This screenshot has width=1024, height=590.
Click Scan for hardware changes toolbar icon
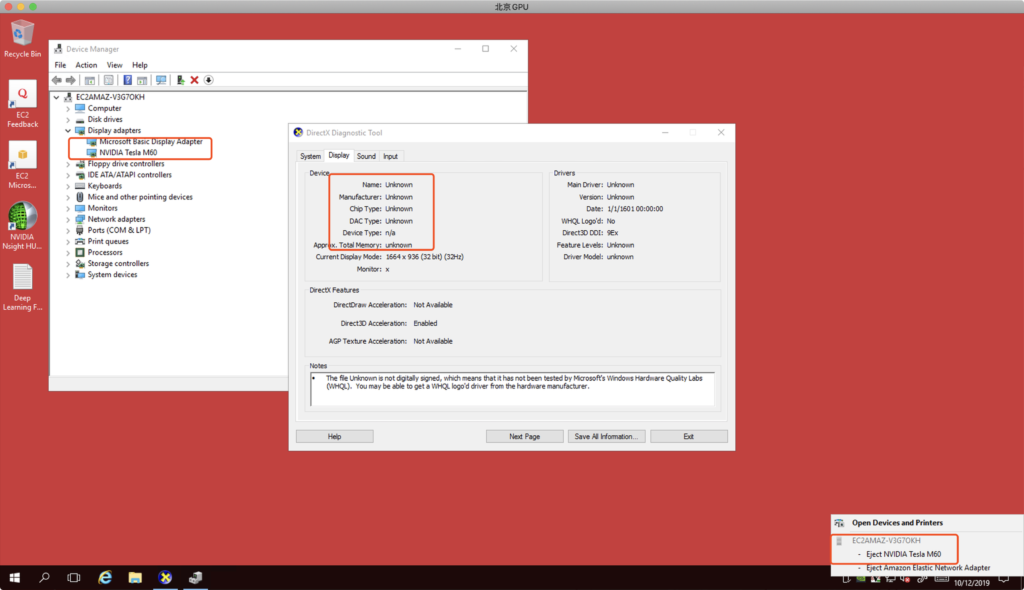tap(161, 80)
